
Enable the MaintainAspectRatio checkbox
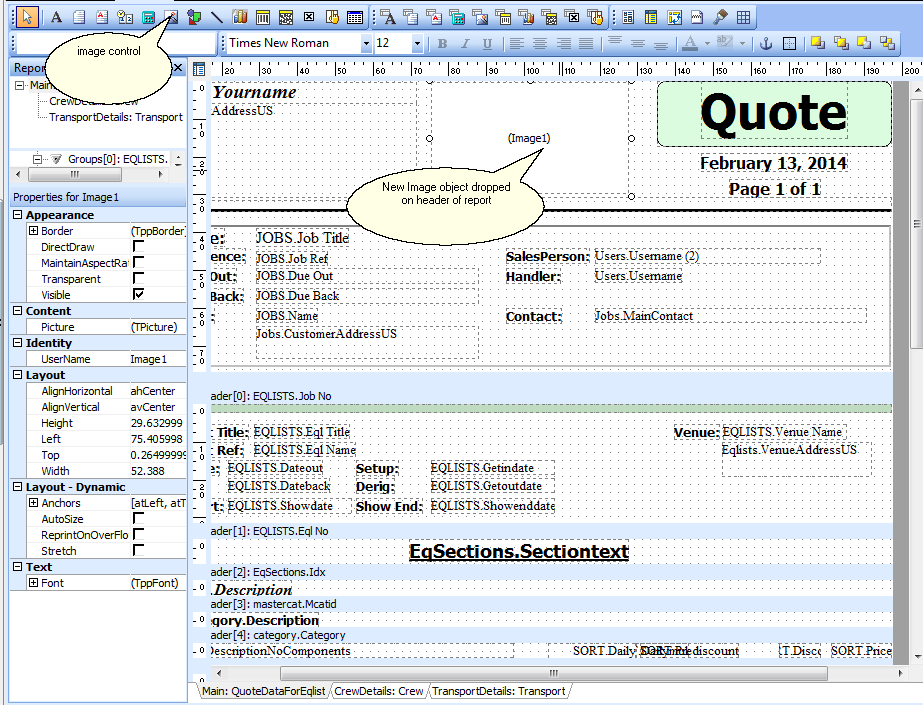(x=138, y=263)
